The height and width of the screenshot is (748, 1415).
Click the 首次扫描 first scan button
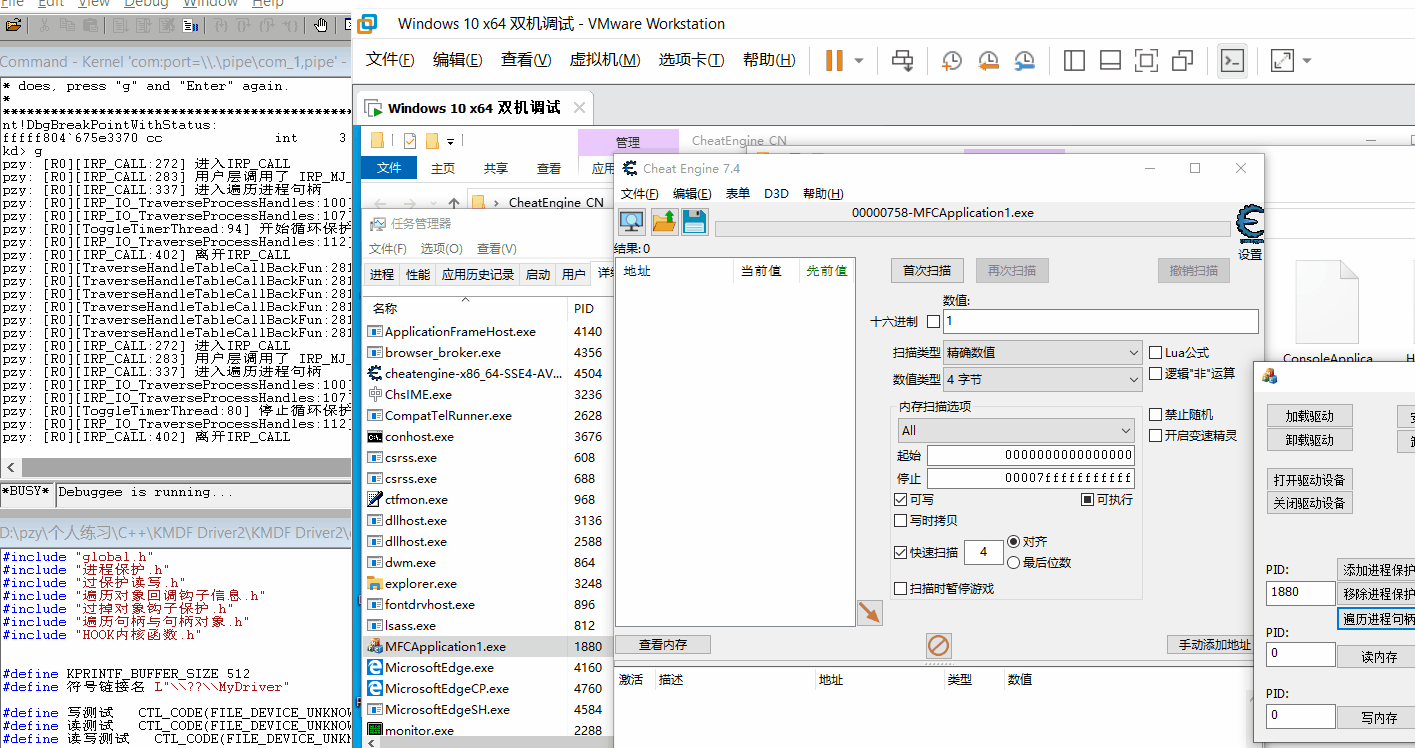click(928, 270)
